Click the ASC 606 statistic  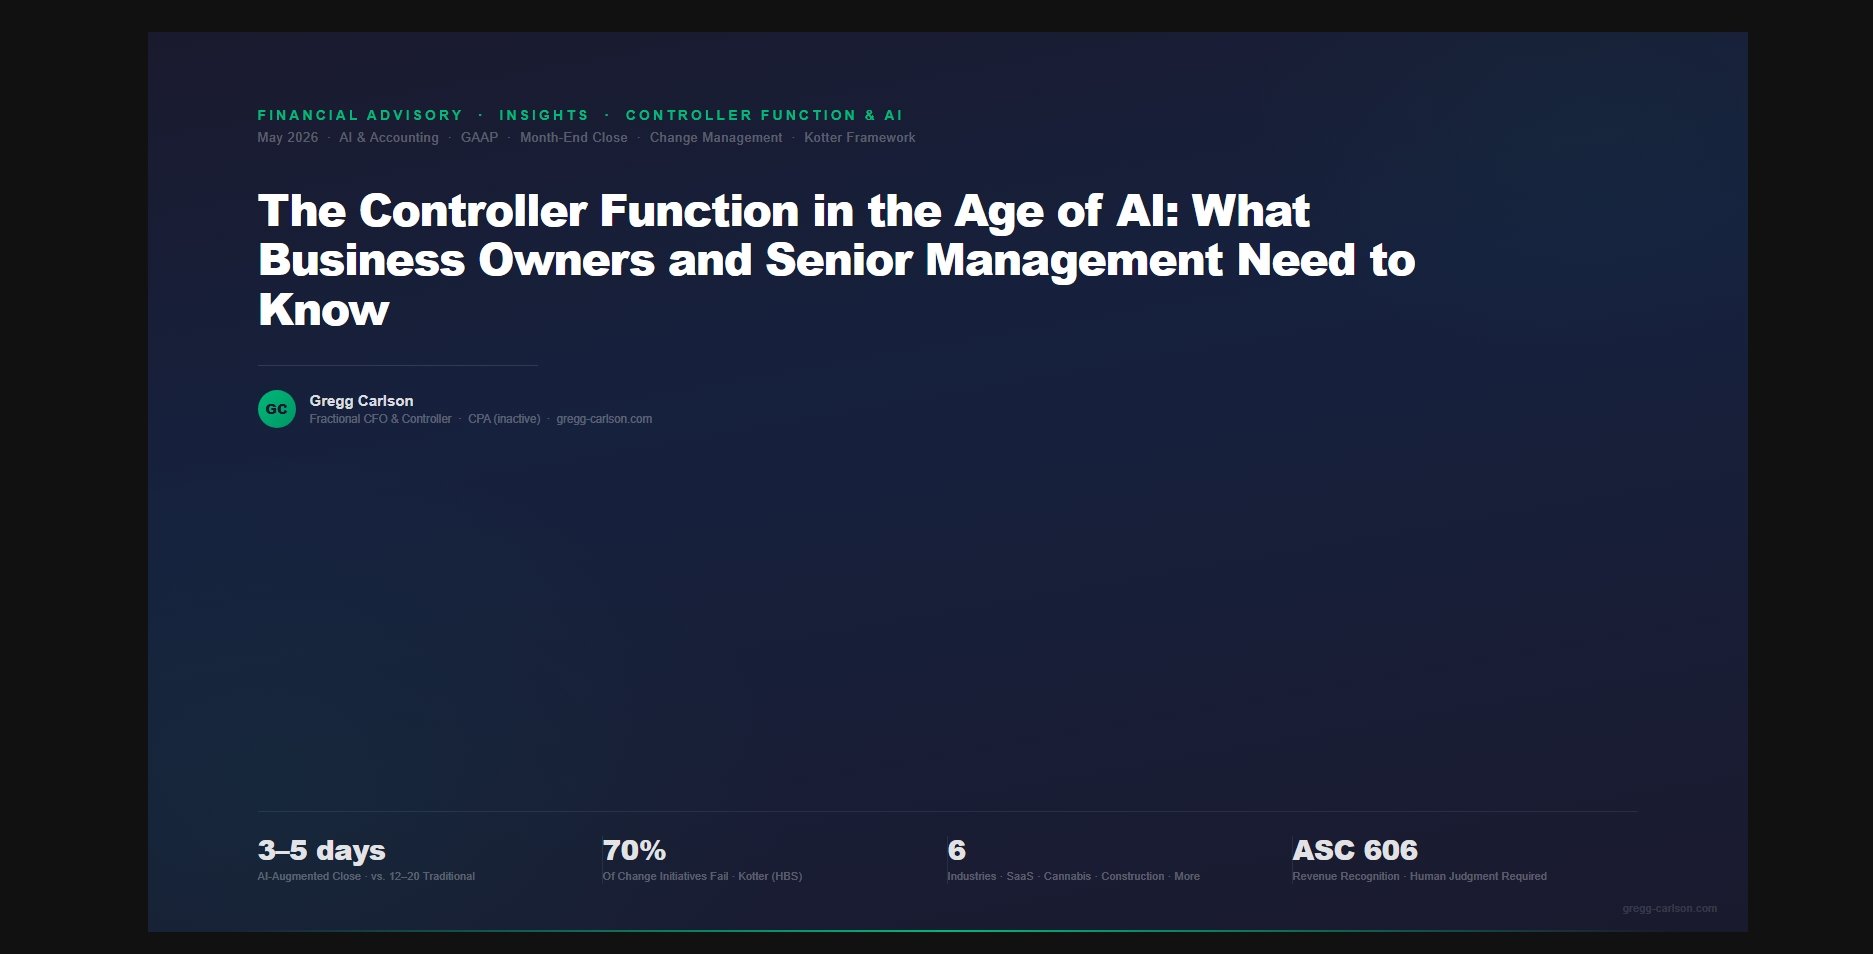point(1355,850)
